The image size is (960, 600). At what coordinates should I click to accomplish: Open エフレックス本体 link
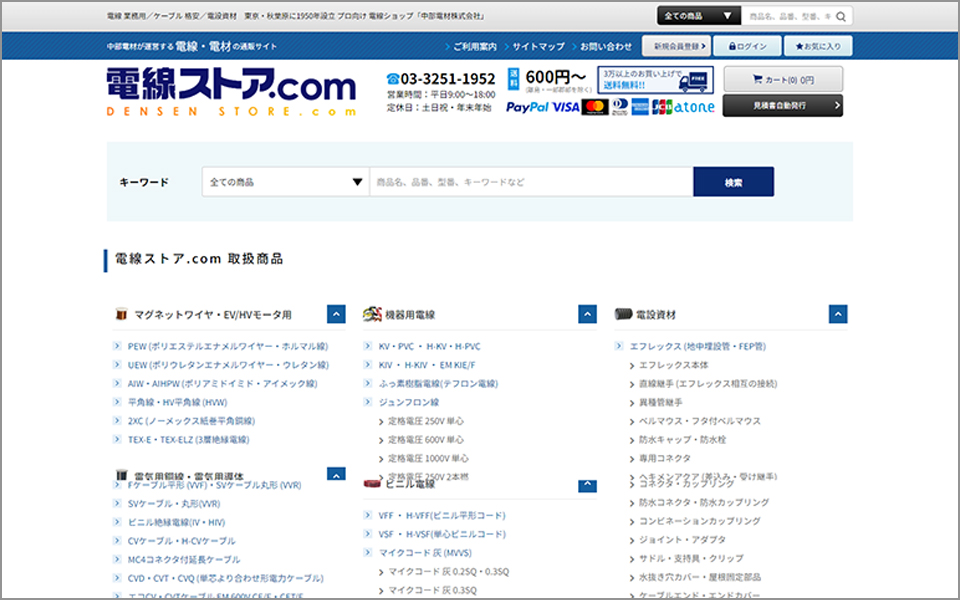(x=673, y=365)
